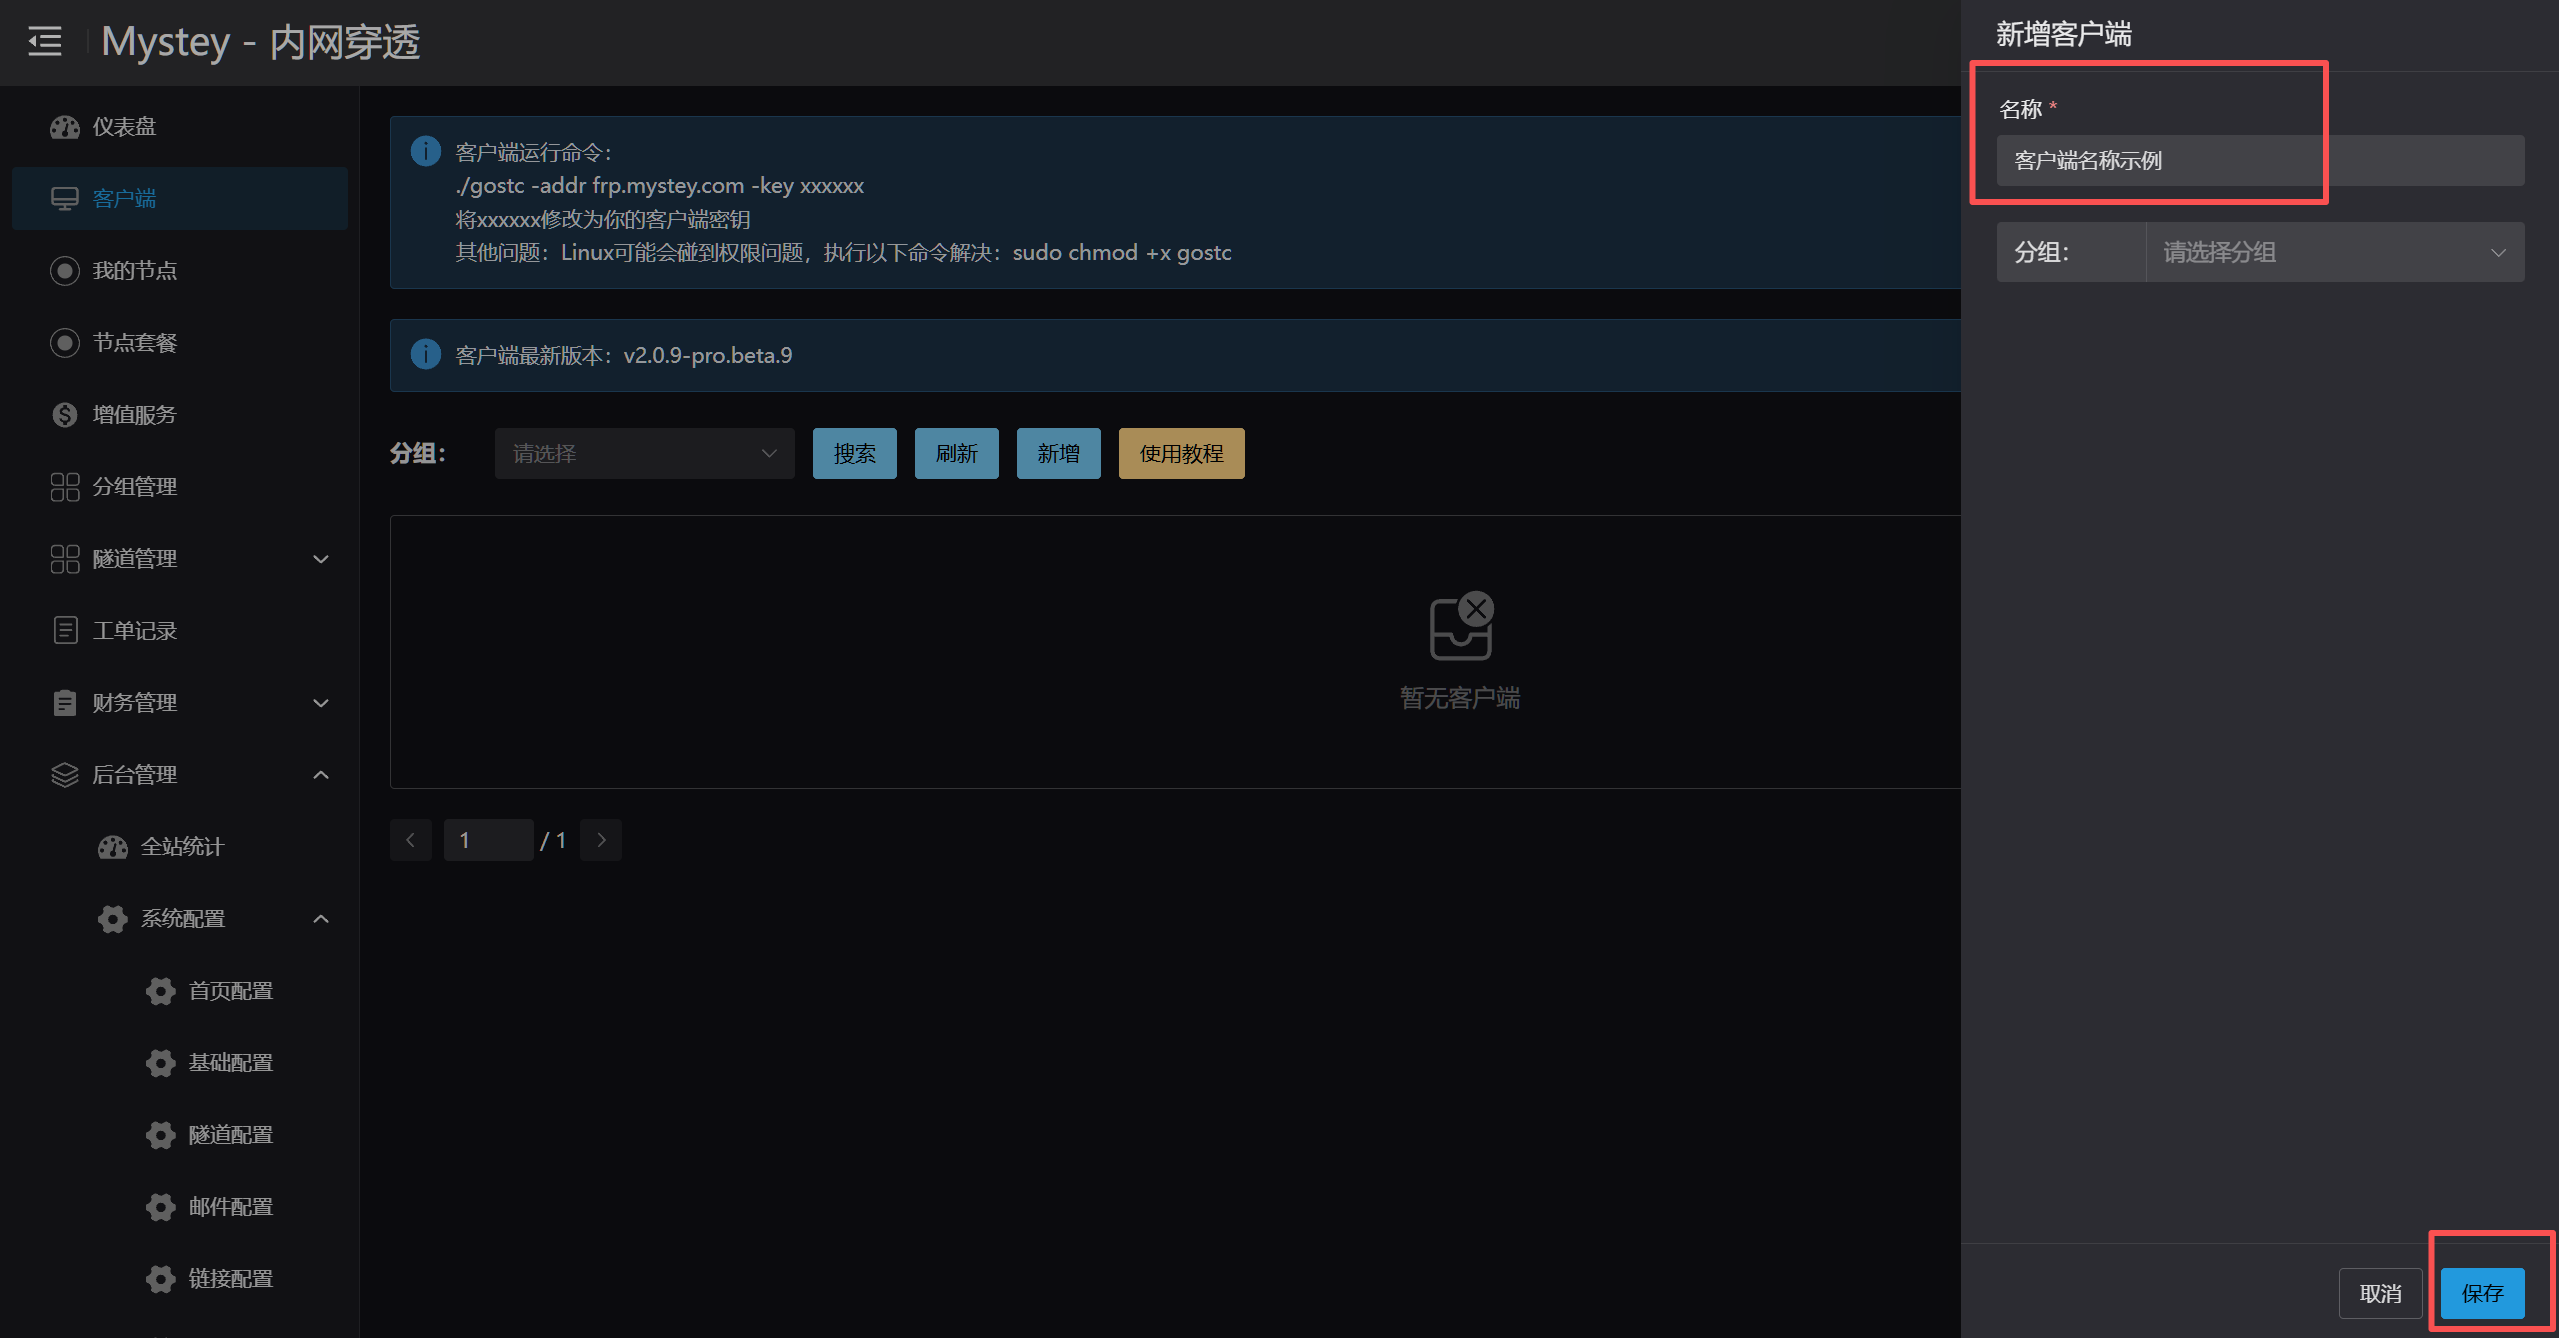2559x1338 pixels.
Task: Open 全站统计 gauge icon
Action: pos(113,847)
